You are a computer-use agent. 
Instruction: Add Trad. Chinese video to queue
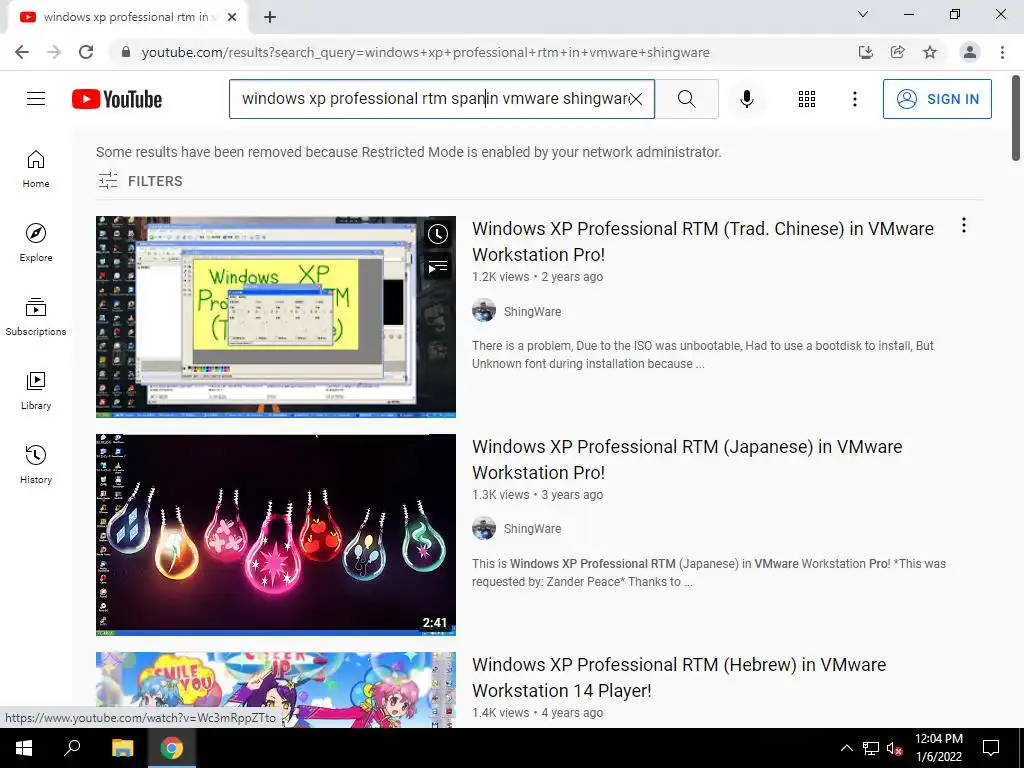[x=438, y=266]
